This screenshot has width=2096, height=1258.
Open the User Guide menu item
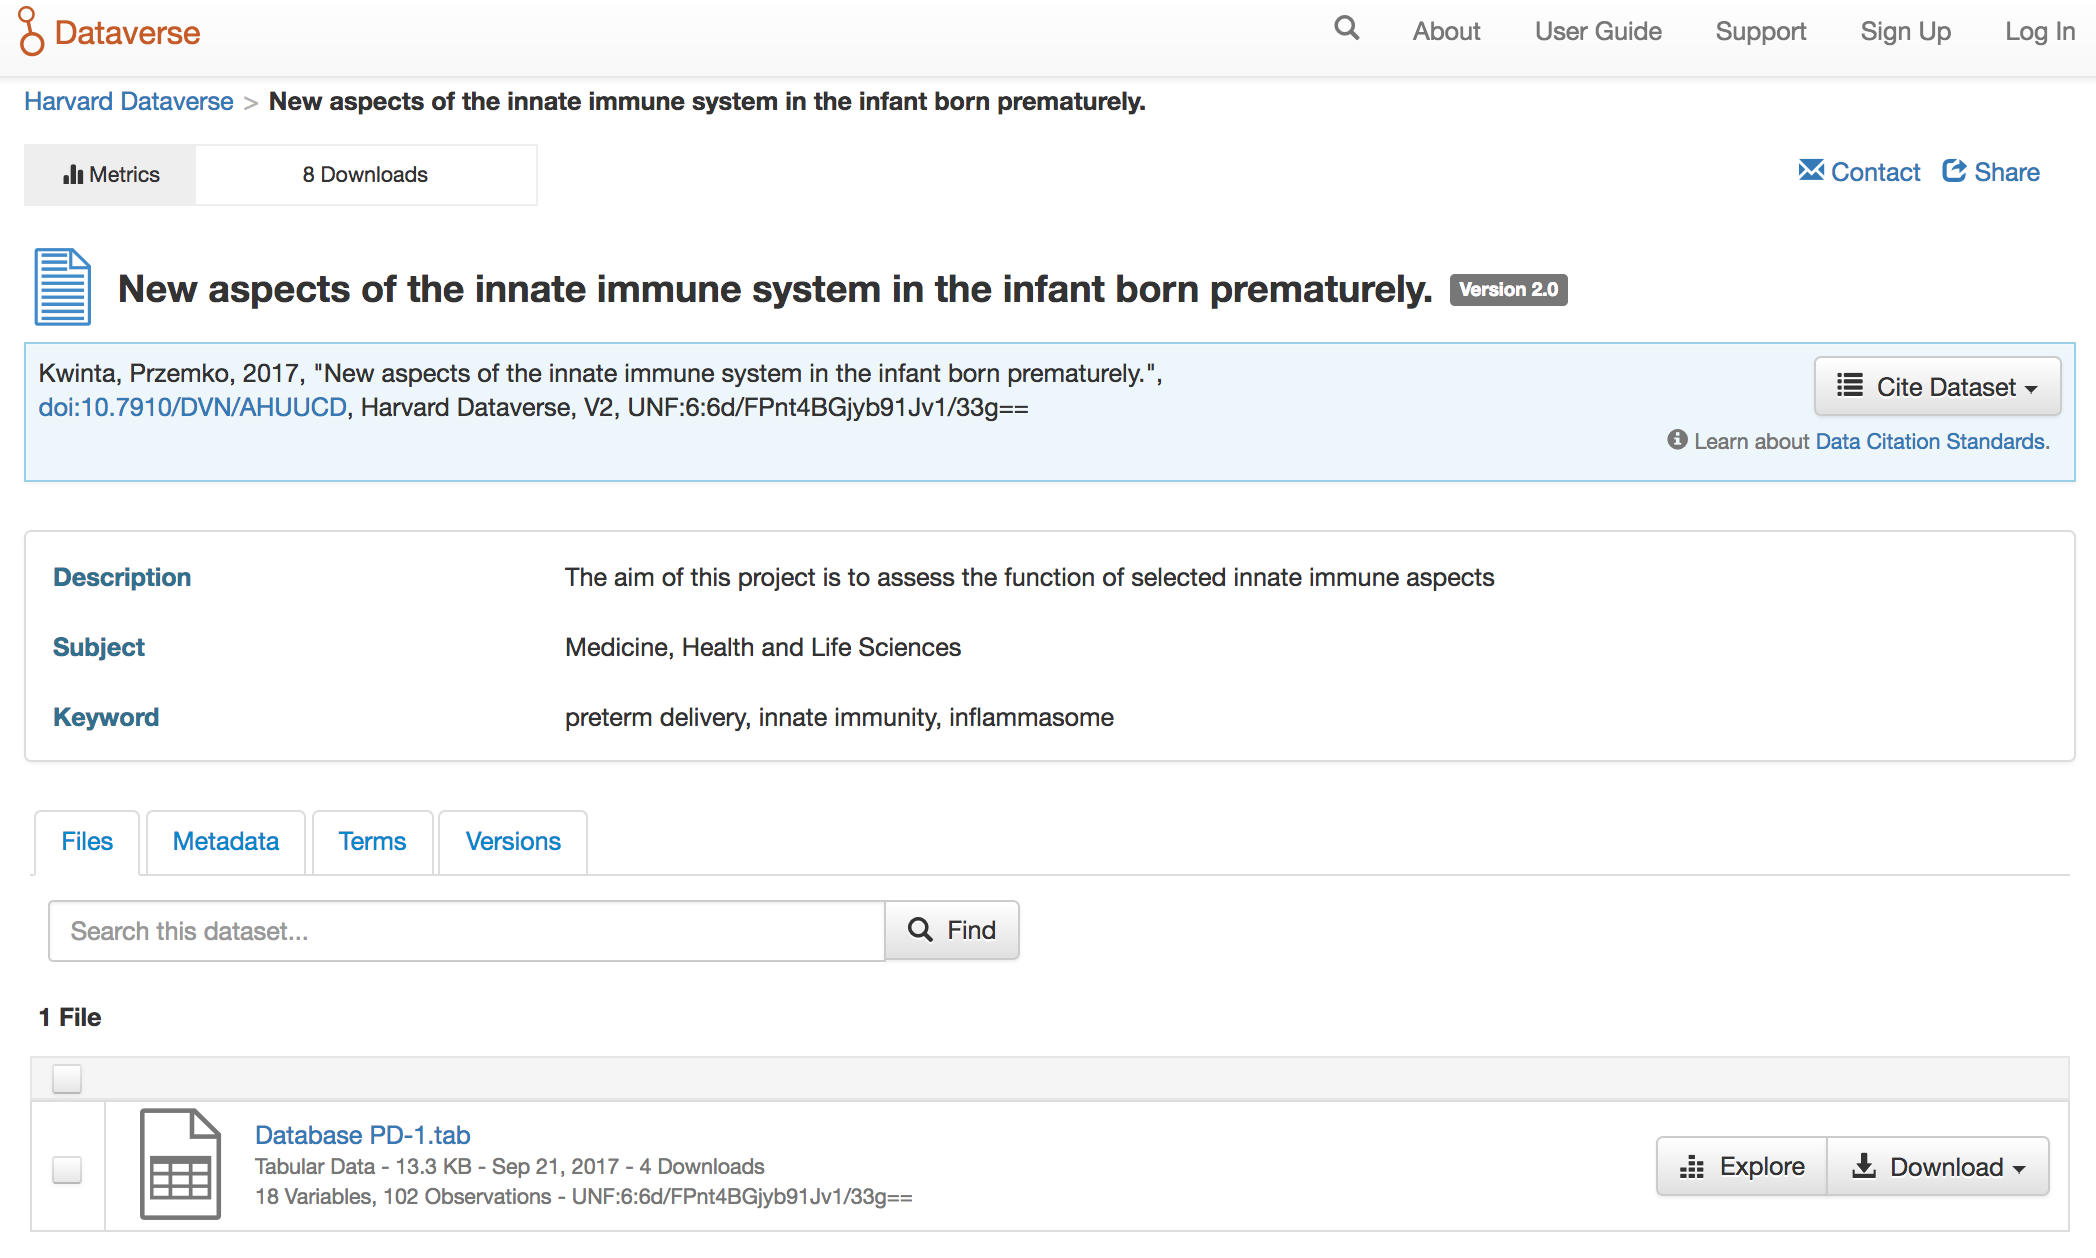(1598, 32)
